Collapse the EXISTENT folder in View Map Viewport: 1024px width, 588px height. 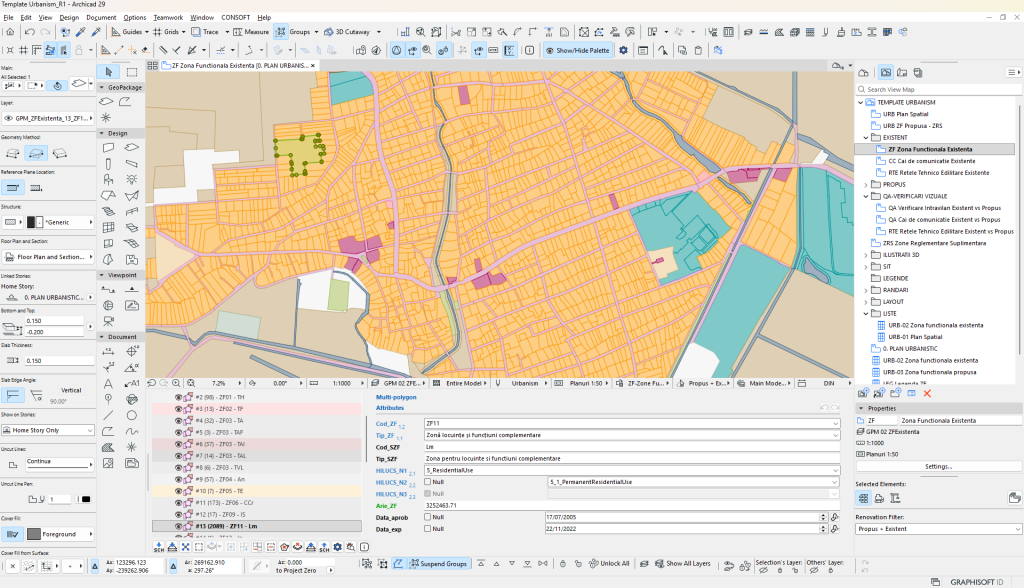(866, 138)
